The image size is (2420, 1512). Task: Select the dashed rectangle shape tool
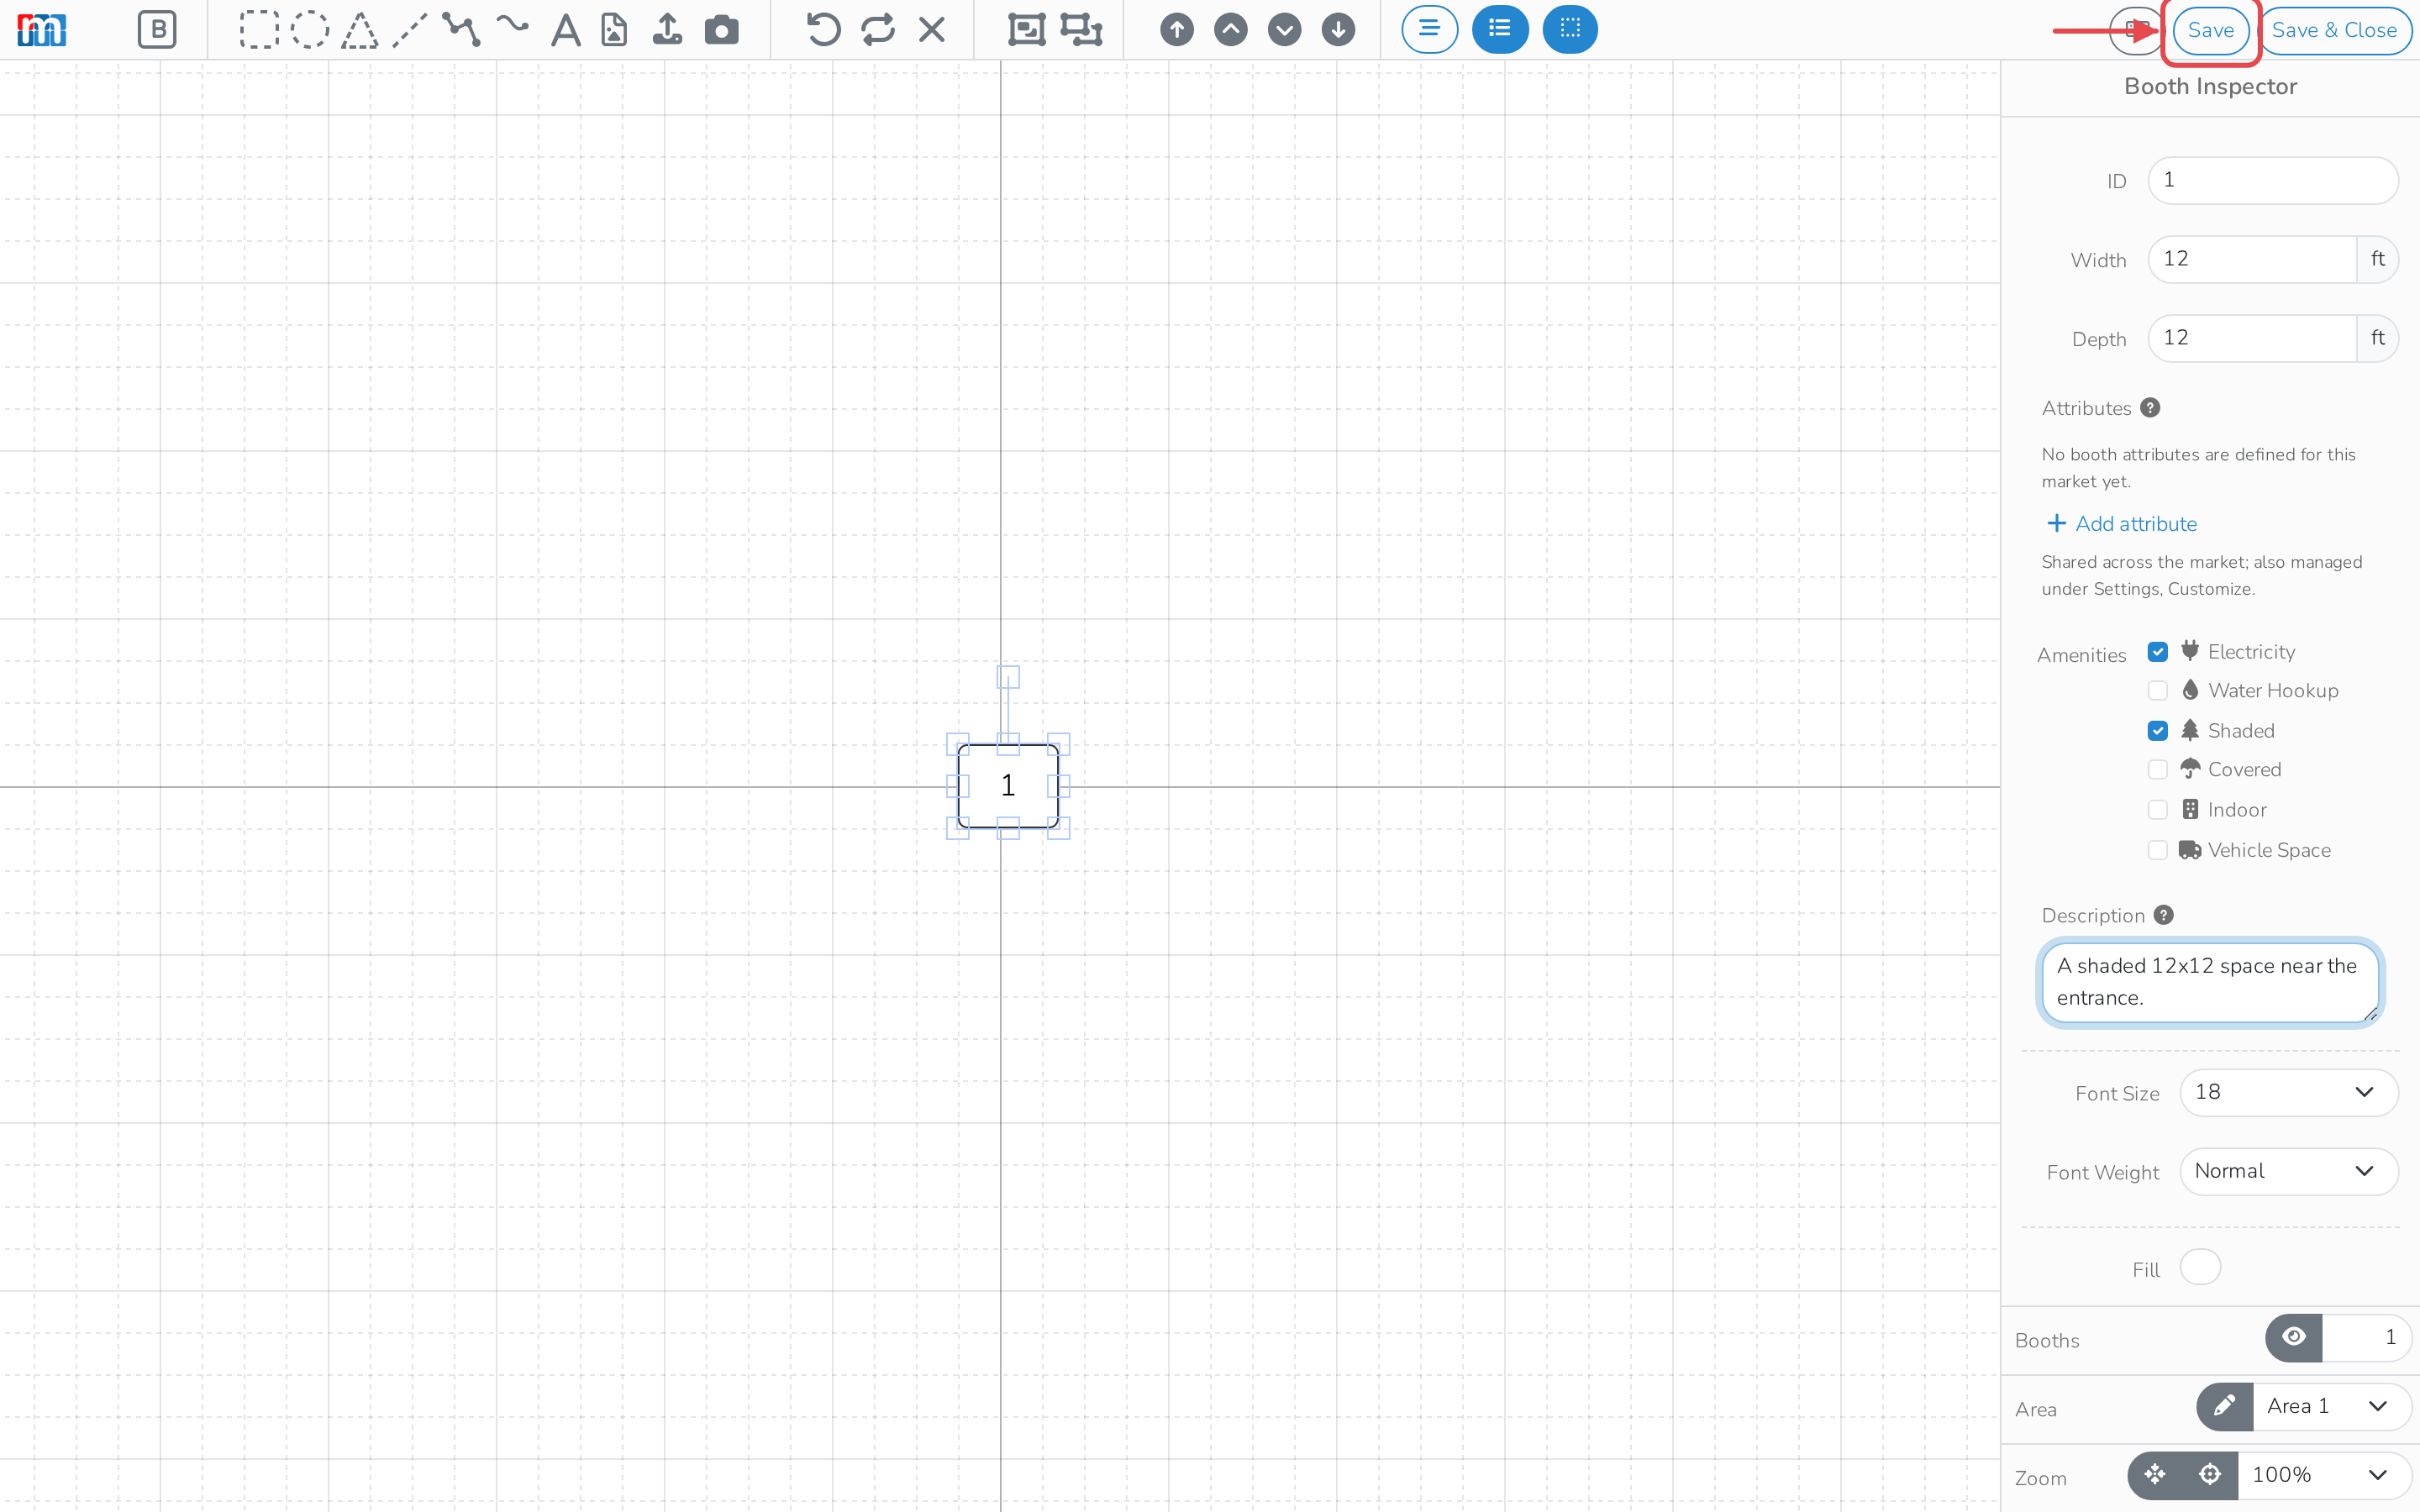258,30
